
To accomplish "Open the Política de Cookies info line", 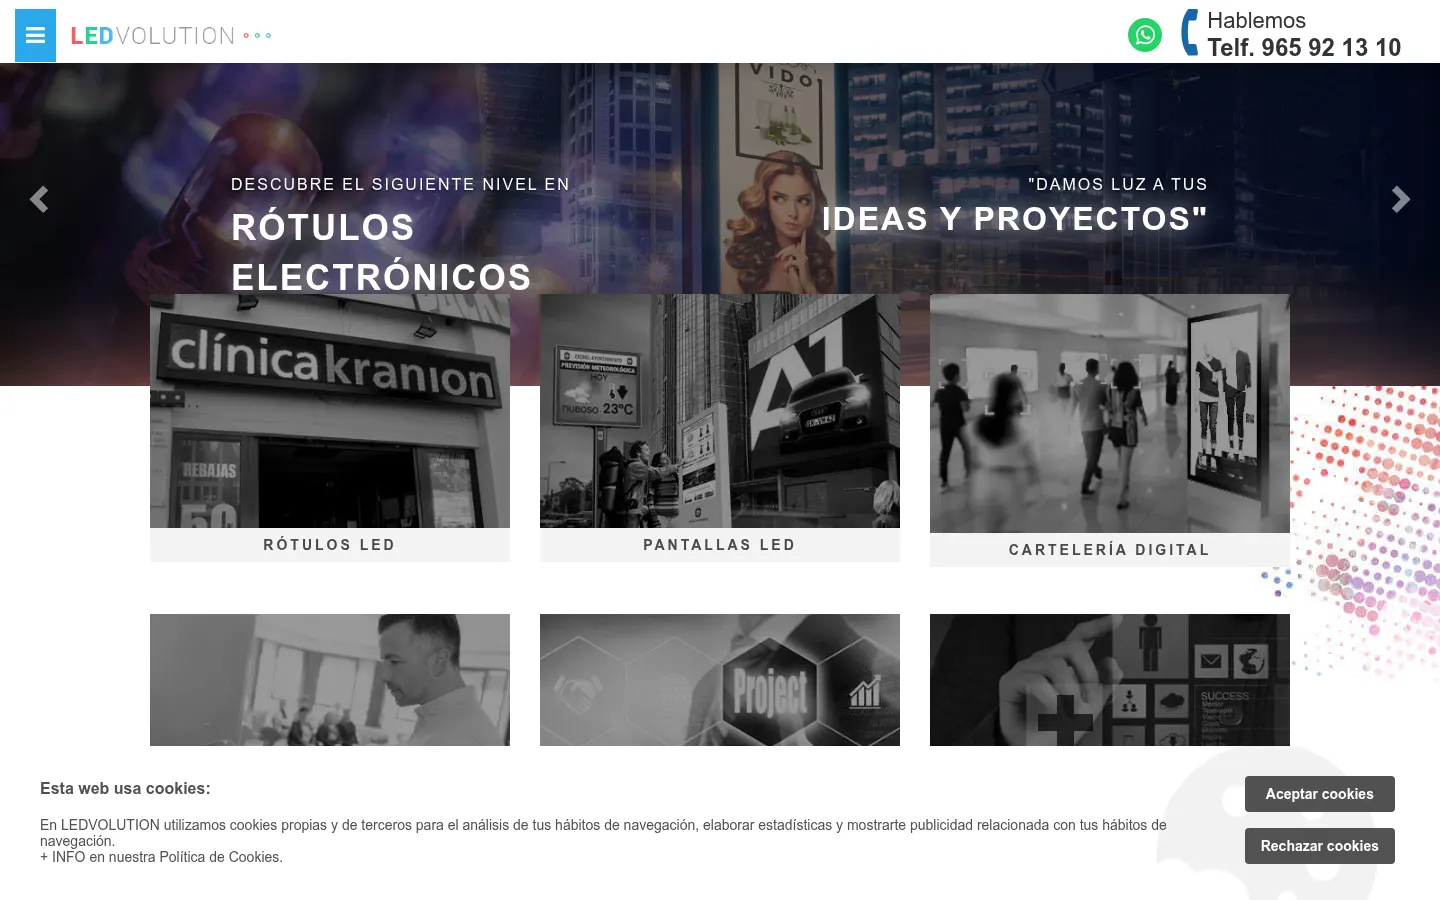I will (x=161, y=857).
